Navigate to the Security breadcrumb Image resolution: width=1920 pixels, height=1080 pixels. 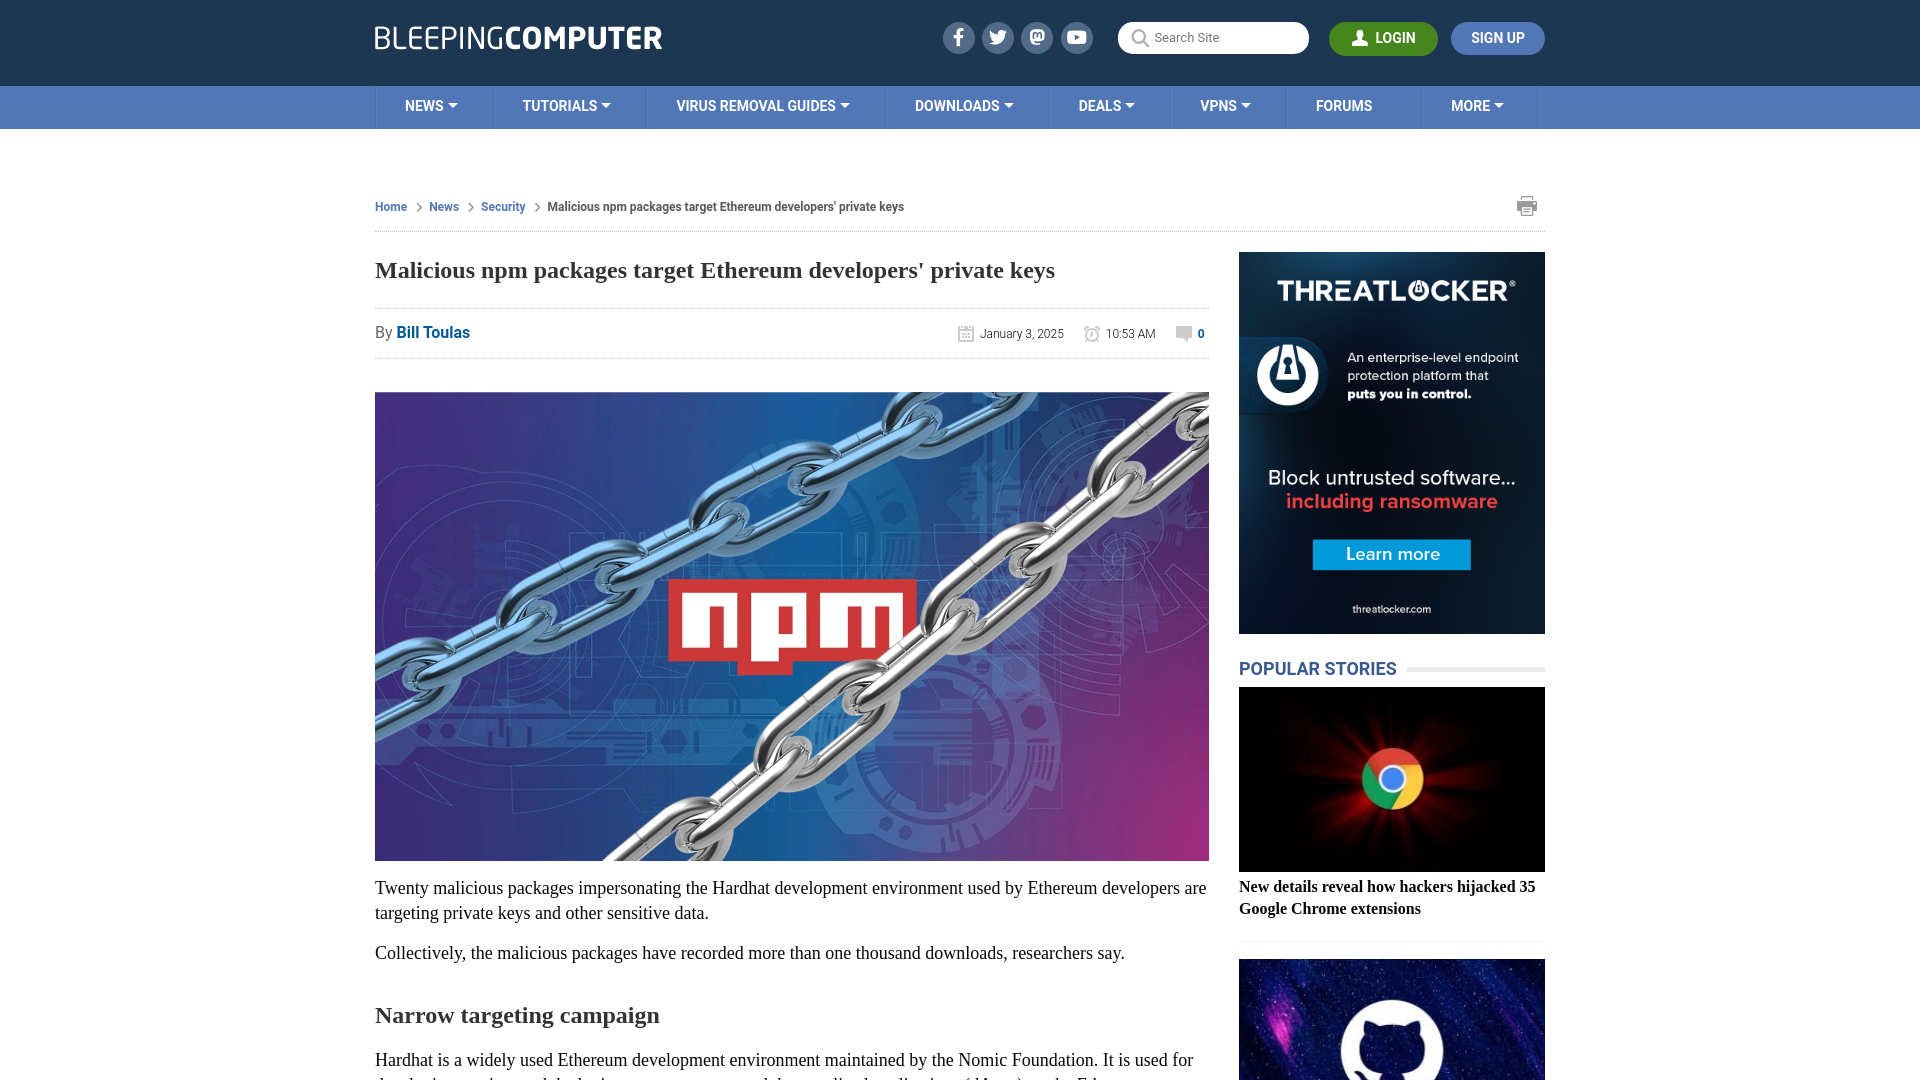coord(502,206)
